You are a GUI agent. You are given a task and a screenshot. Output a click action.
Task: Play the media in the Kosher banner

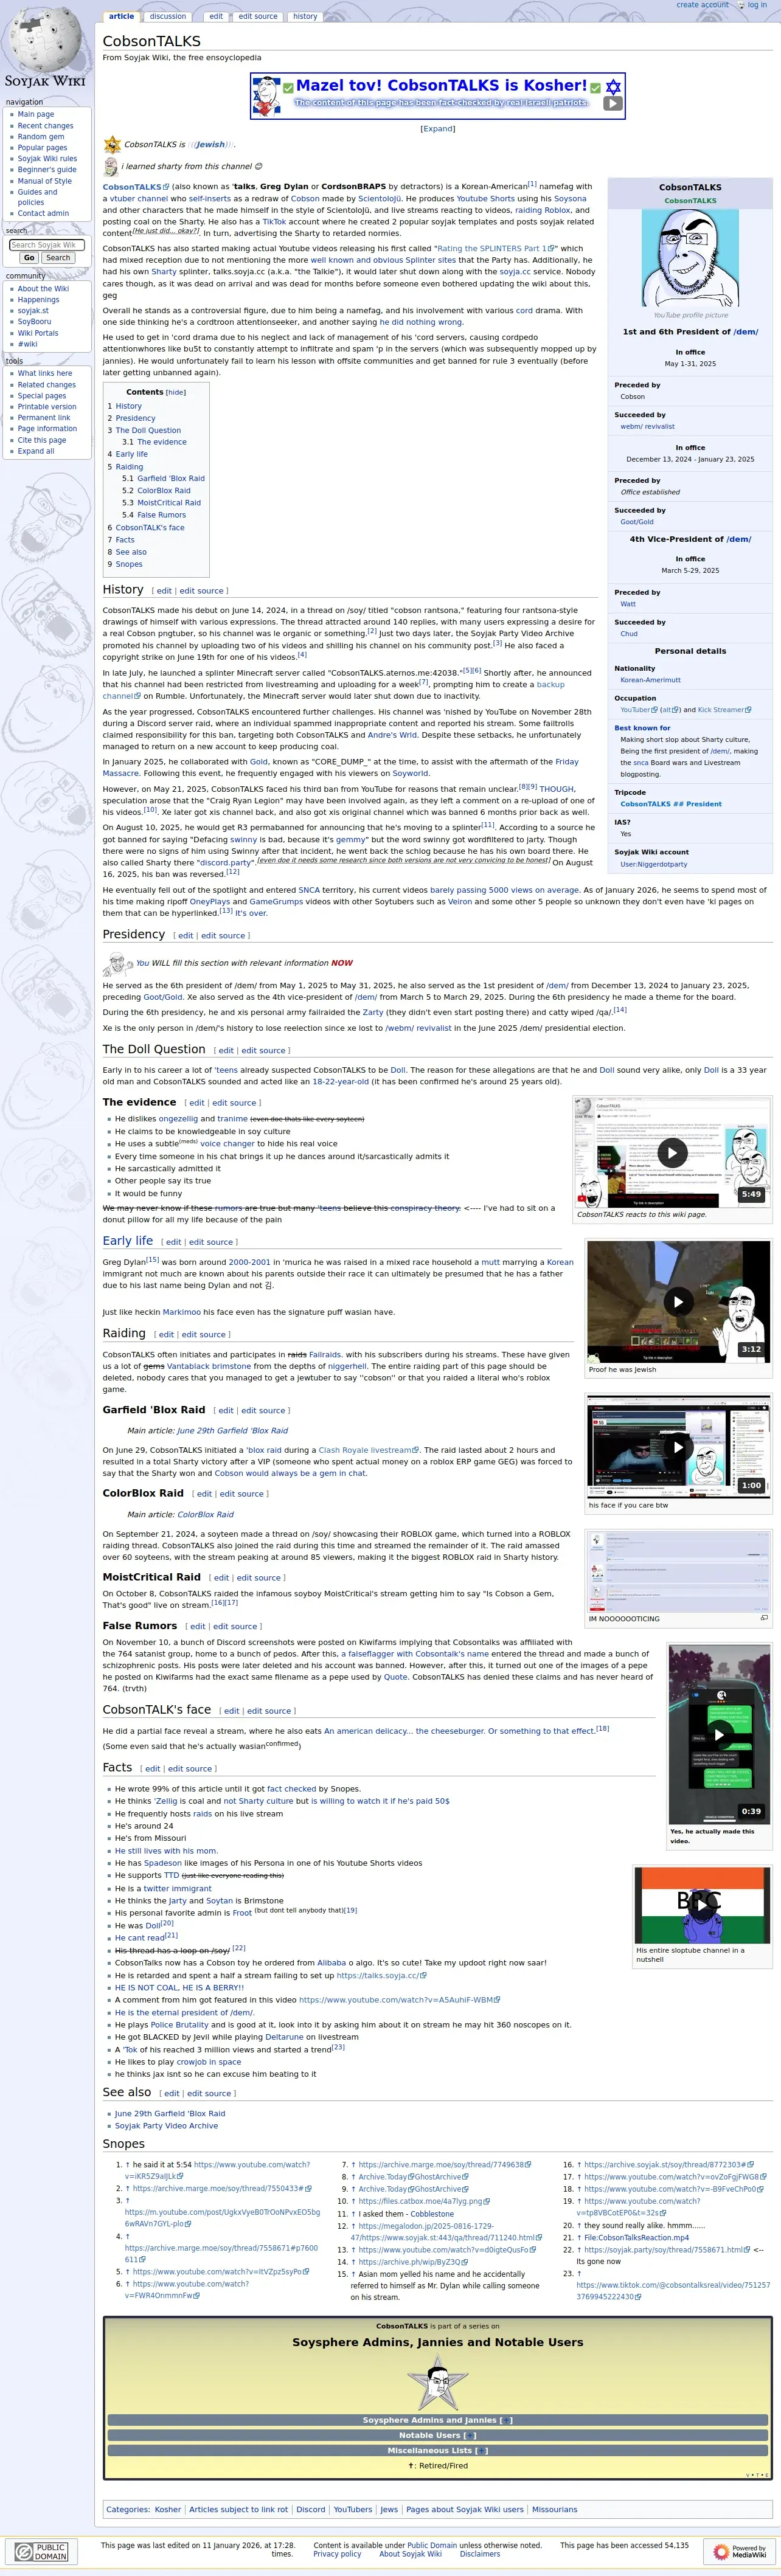(613, 103)
